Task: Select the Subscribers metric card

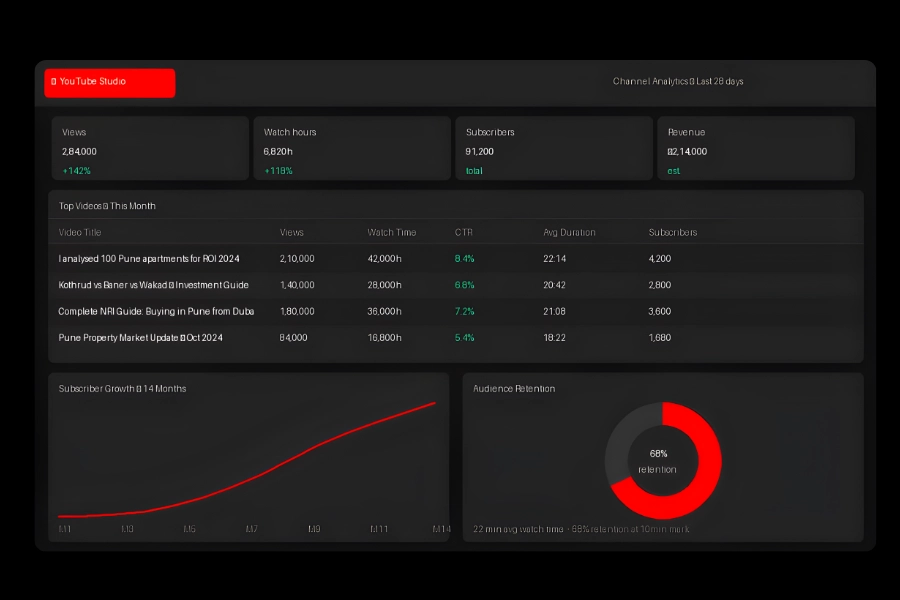Action: pos(554,148)
